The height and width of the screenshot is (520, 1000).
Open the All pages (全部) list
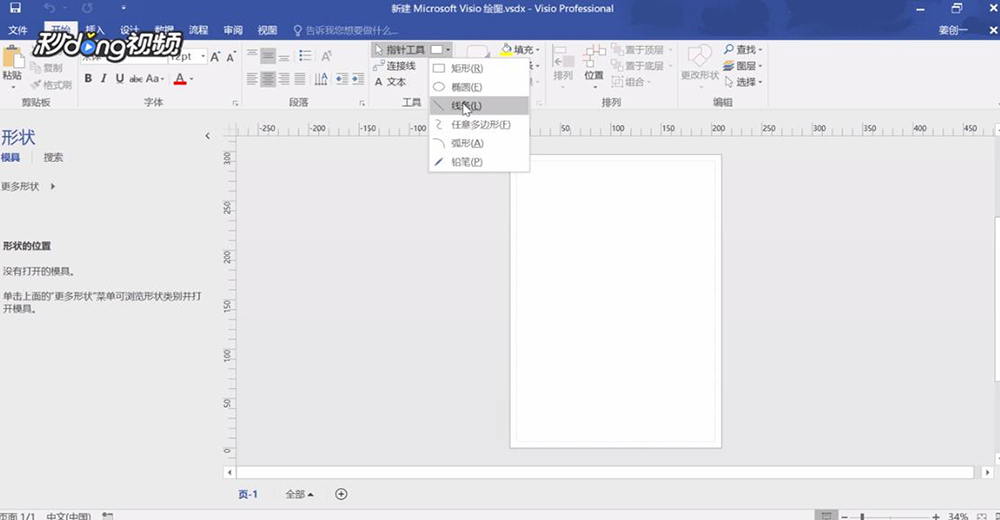tap(299, 494)
